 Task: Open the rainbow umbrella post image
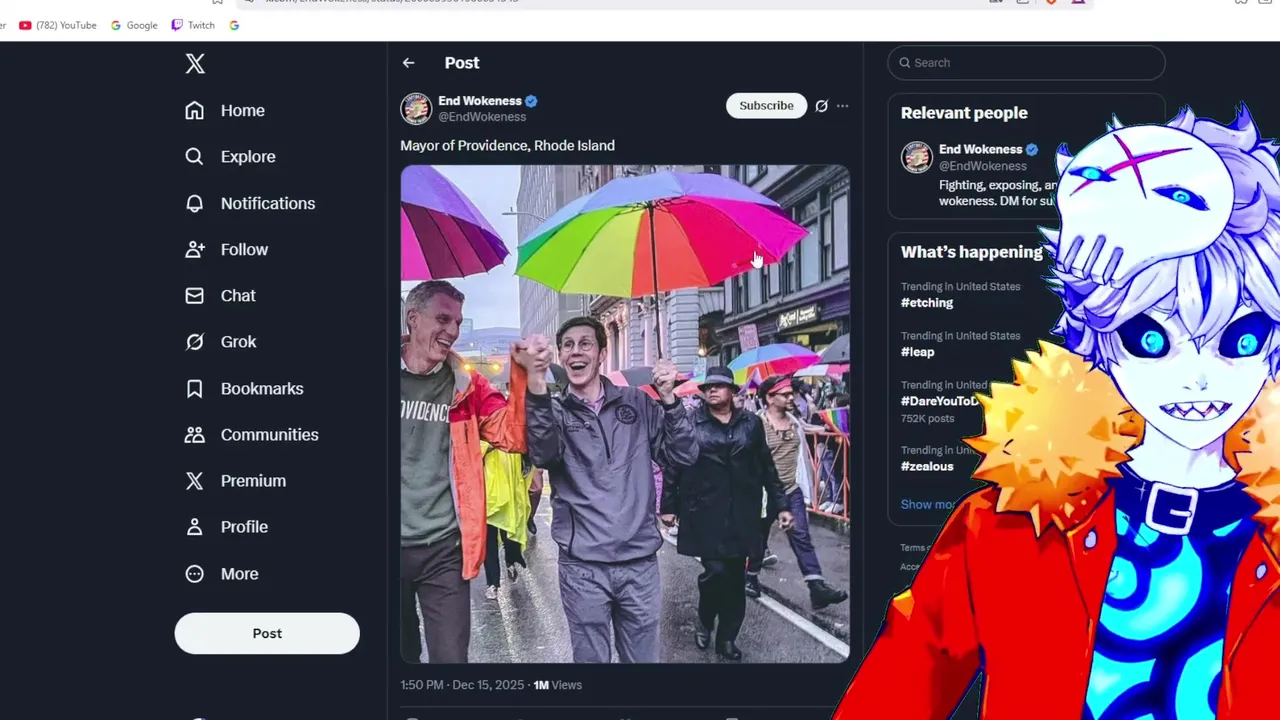tap(625, 414)
